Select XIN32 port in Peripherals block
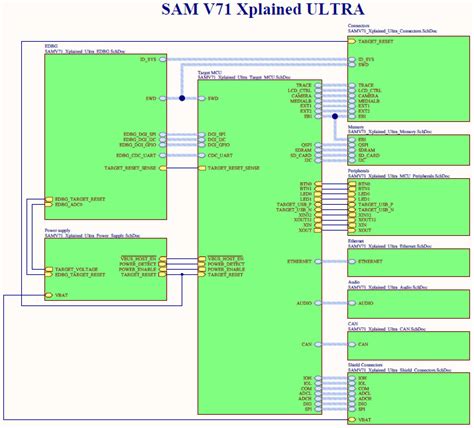 point(352,215)
